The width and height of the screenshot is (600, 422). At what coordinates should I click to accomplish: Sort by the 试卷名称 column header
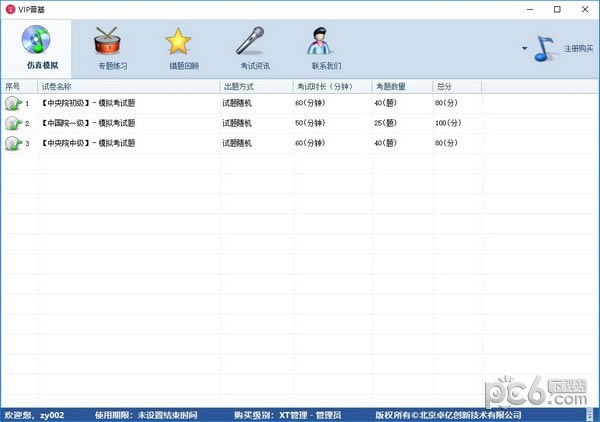(128, 86)
